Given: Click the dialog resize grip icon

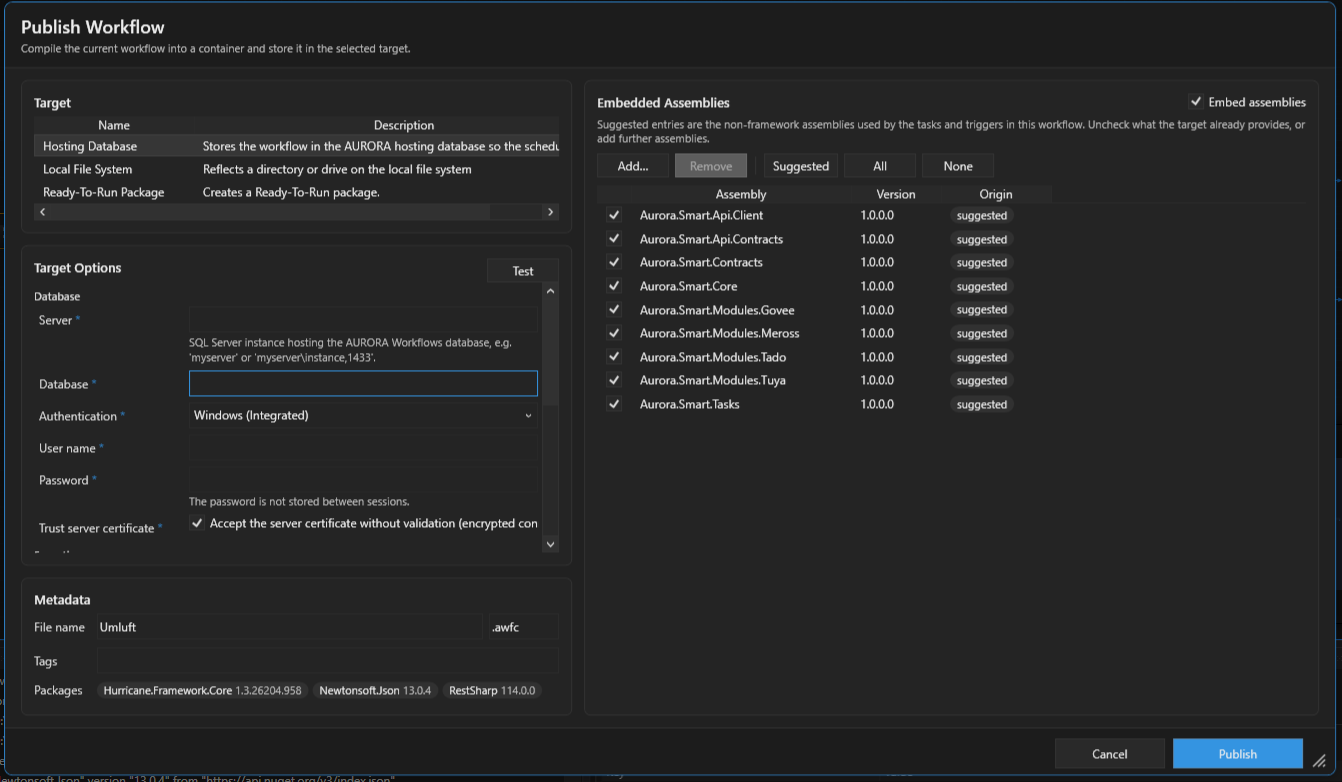Looking at the screenshot, I should (1320, 760).
